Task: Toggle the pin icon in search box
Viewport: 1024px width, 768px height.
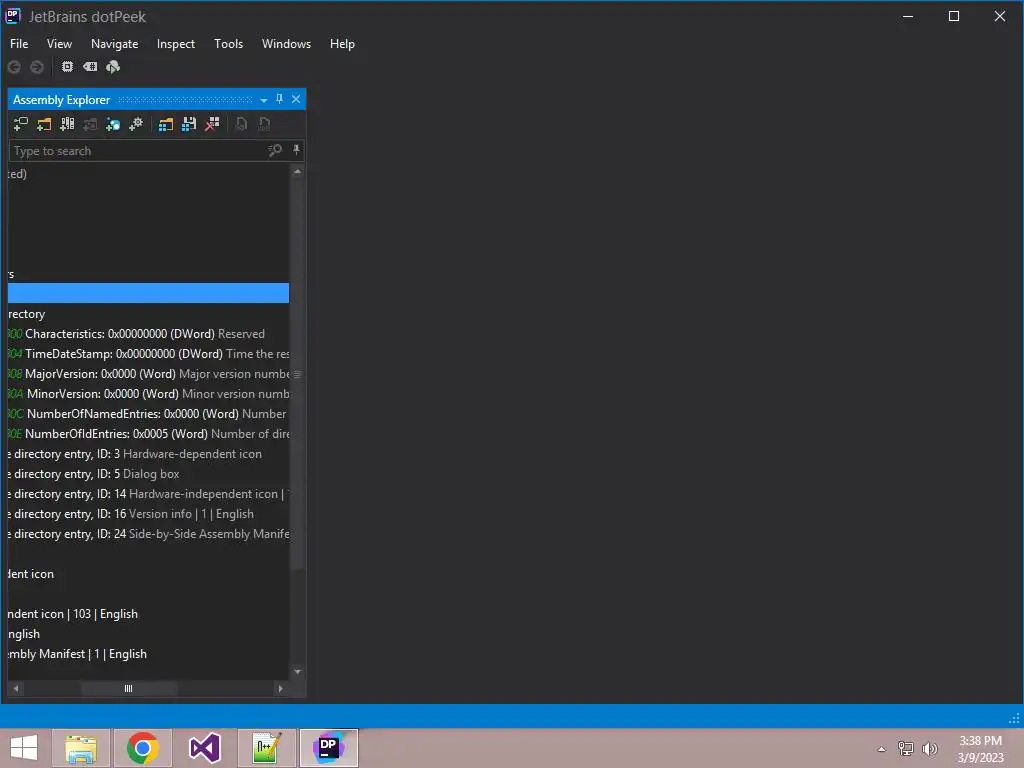Action: (296, 150)
